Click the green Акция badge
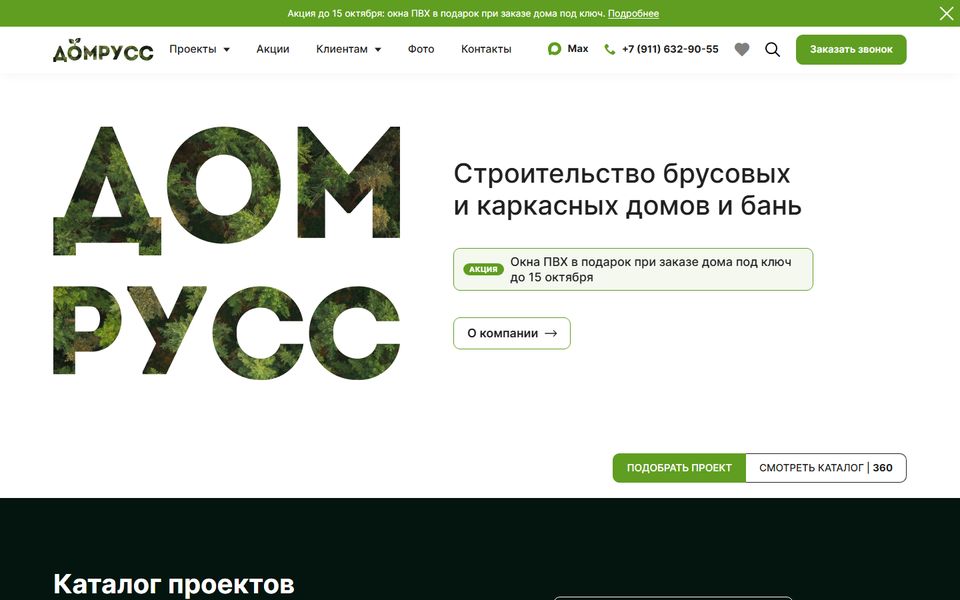Screen dimensions: 960x600 click(483, 269)
